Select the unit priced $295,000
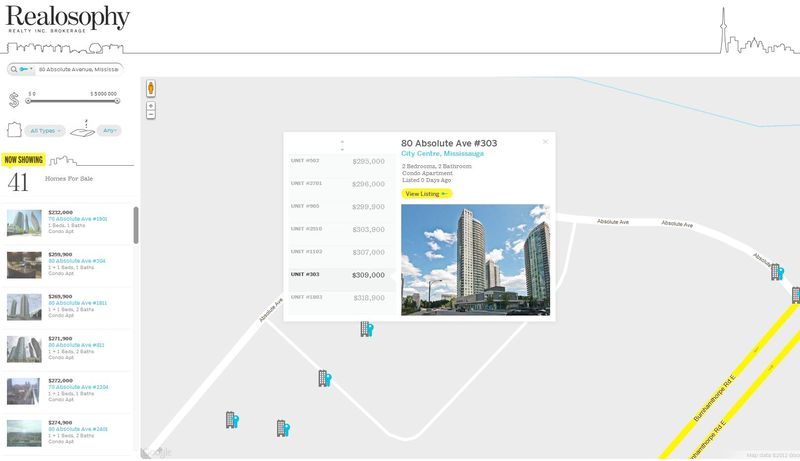Image resolution: width=800 pixels, height=461 pixels. click(x=342, y=161)
